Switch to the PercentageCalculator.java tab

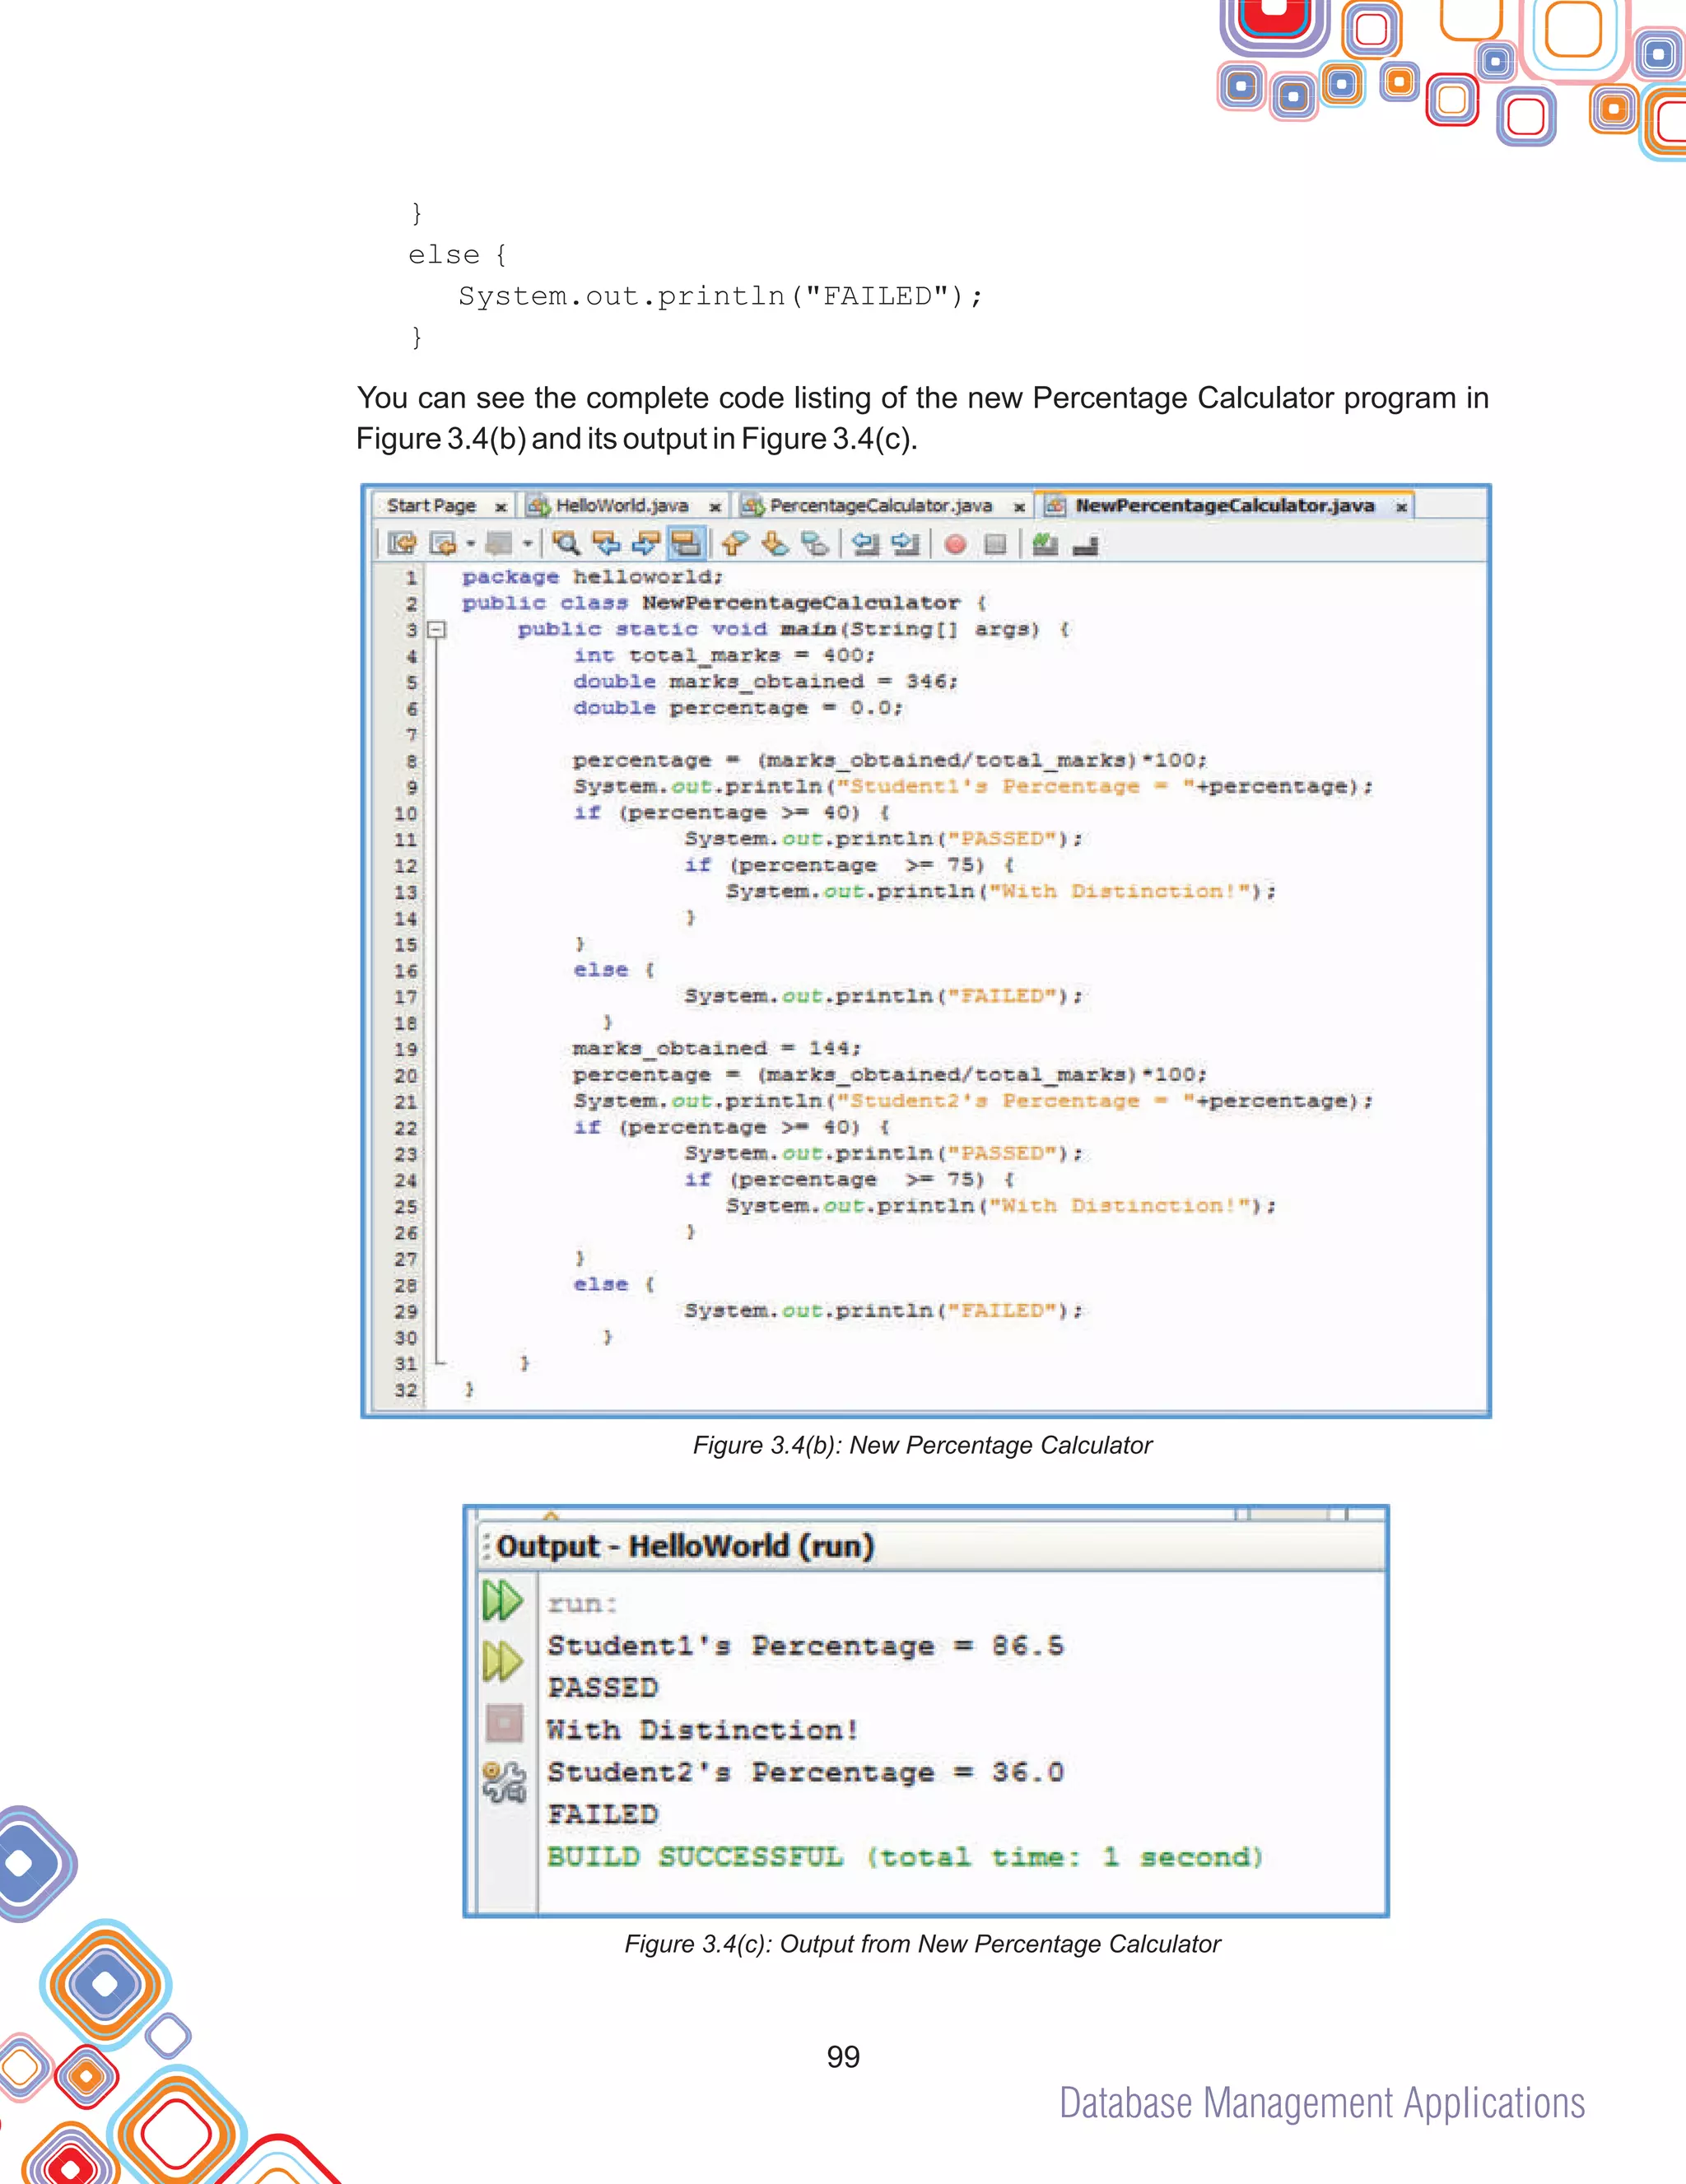point(881,506)
